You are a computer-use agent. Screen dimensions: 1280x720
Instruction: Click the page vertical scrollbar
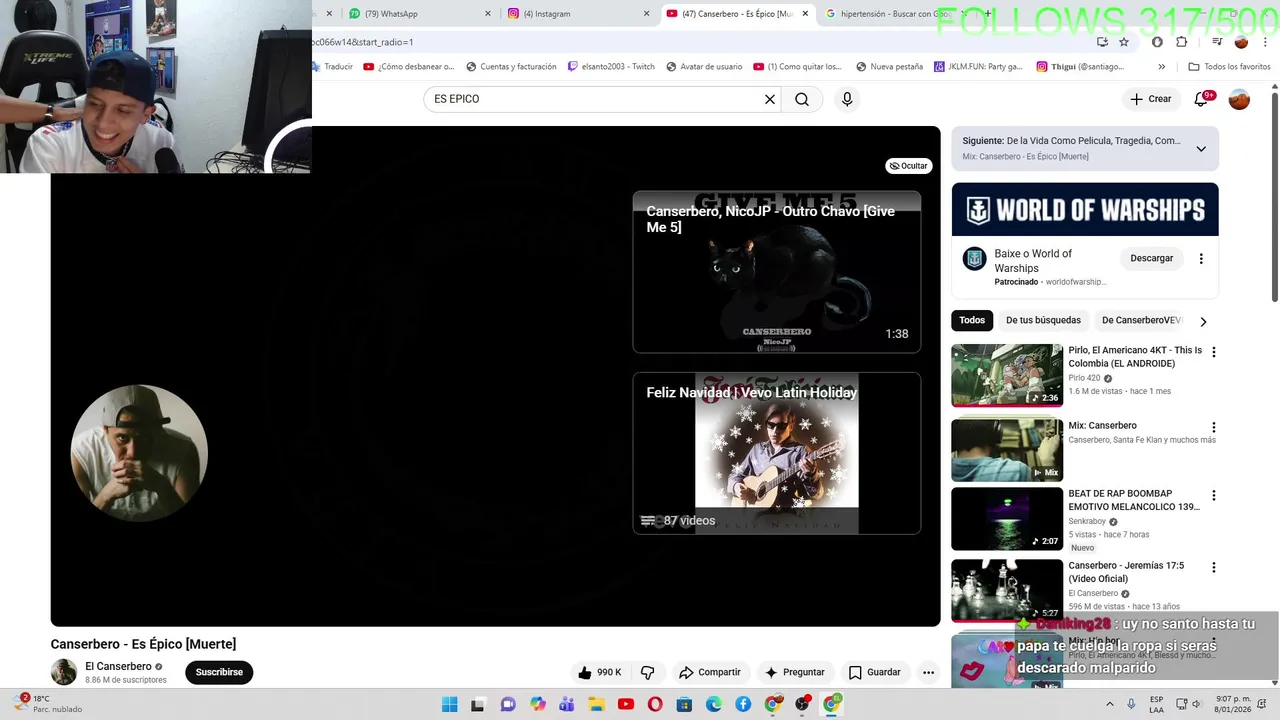pyautogui.click(x=1275, y=195)
